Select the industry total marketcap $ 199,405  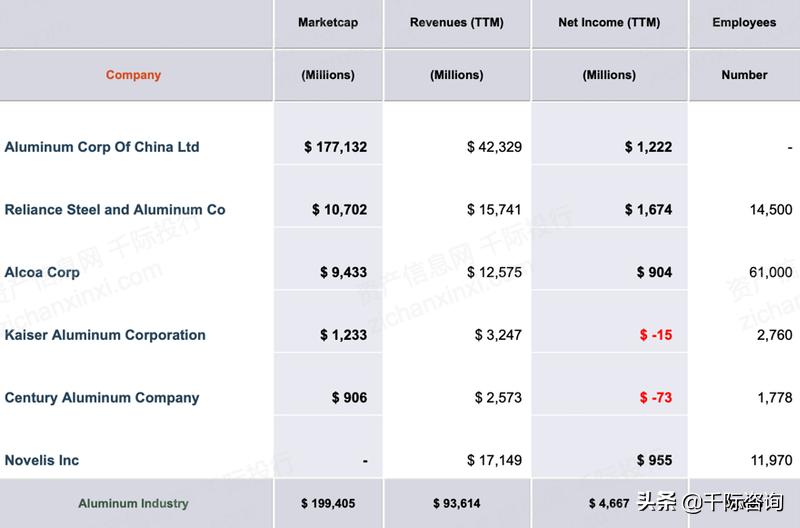(328, 504)
